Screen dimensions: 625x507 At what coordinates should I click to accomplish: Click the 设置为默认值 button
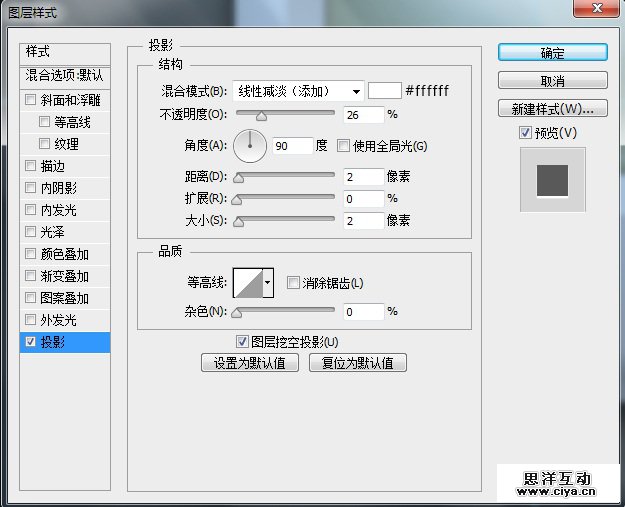coord(250,363)
